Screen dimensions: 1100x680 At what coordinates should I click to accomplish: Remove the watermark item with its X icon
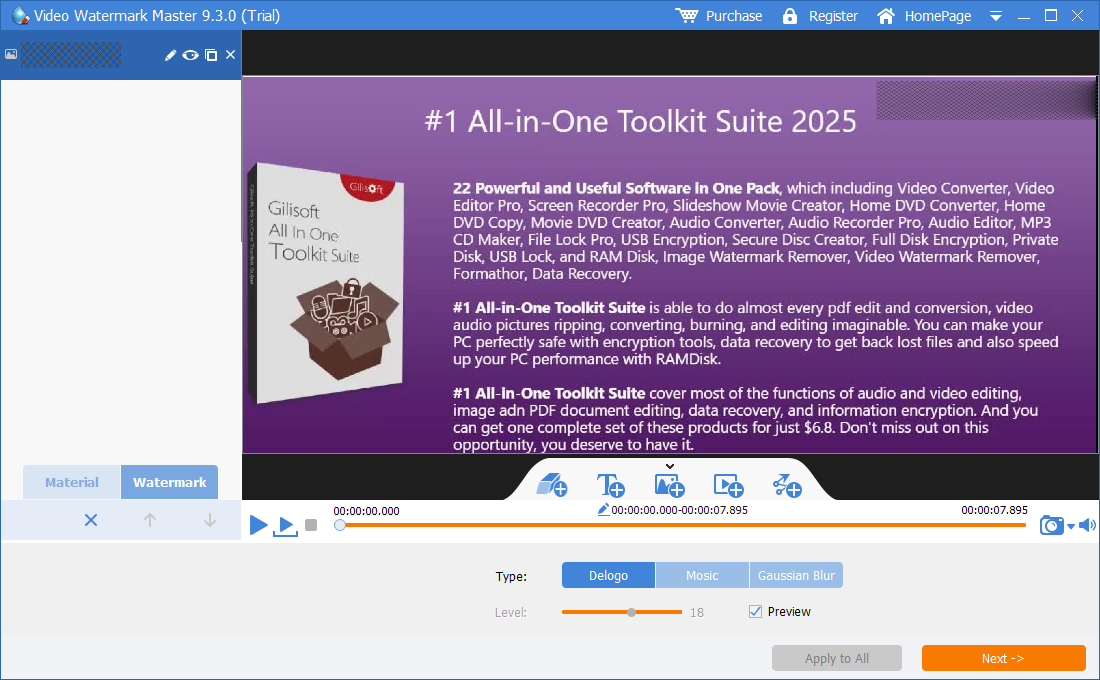click(230, 55)
